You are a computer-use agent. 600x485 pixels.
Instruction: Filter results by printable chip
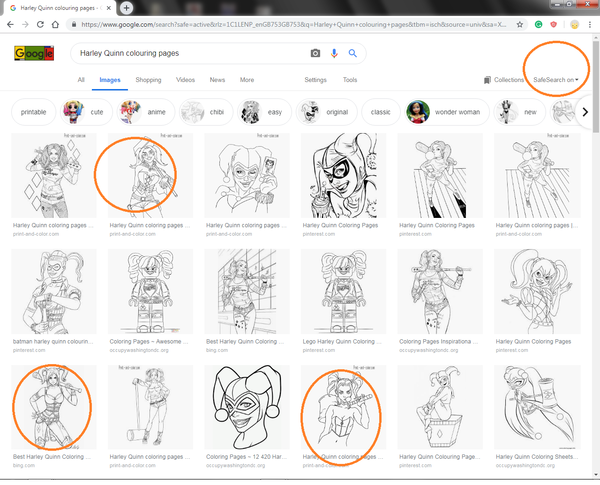tap(34, 112)
